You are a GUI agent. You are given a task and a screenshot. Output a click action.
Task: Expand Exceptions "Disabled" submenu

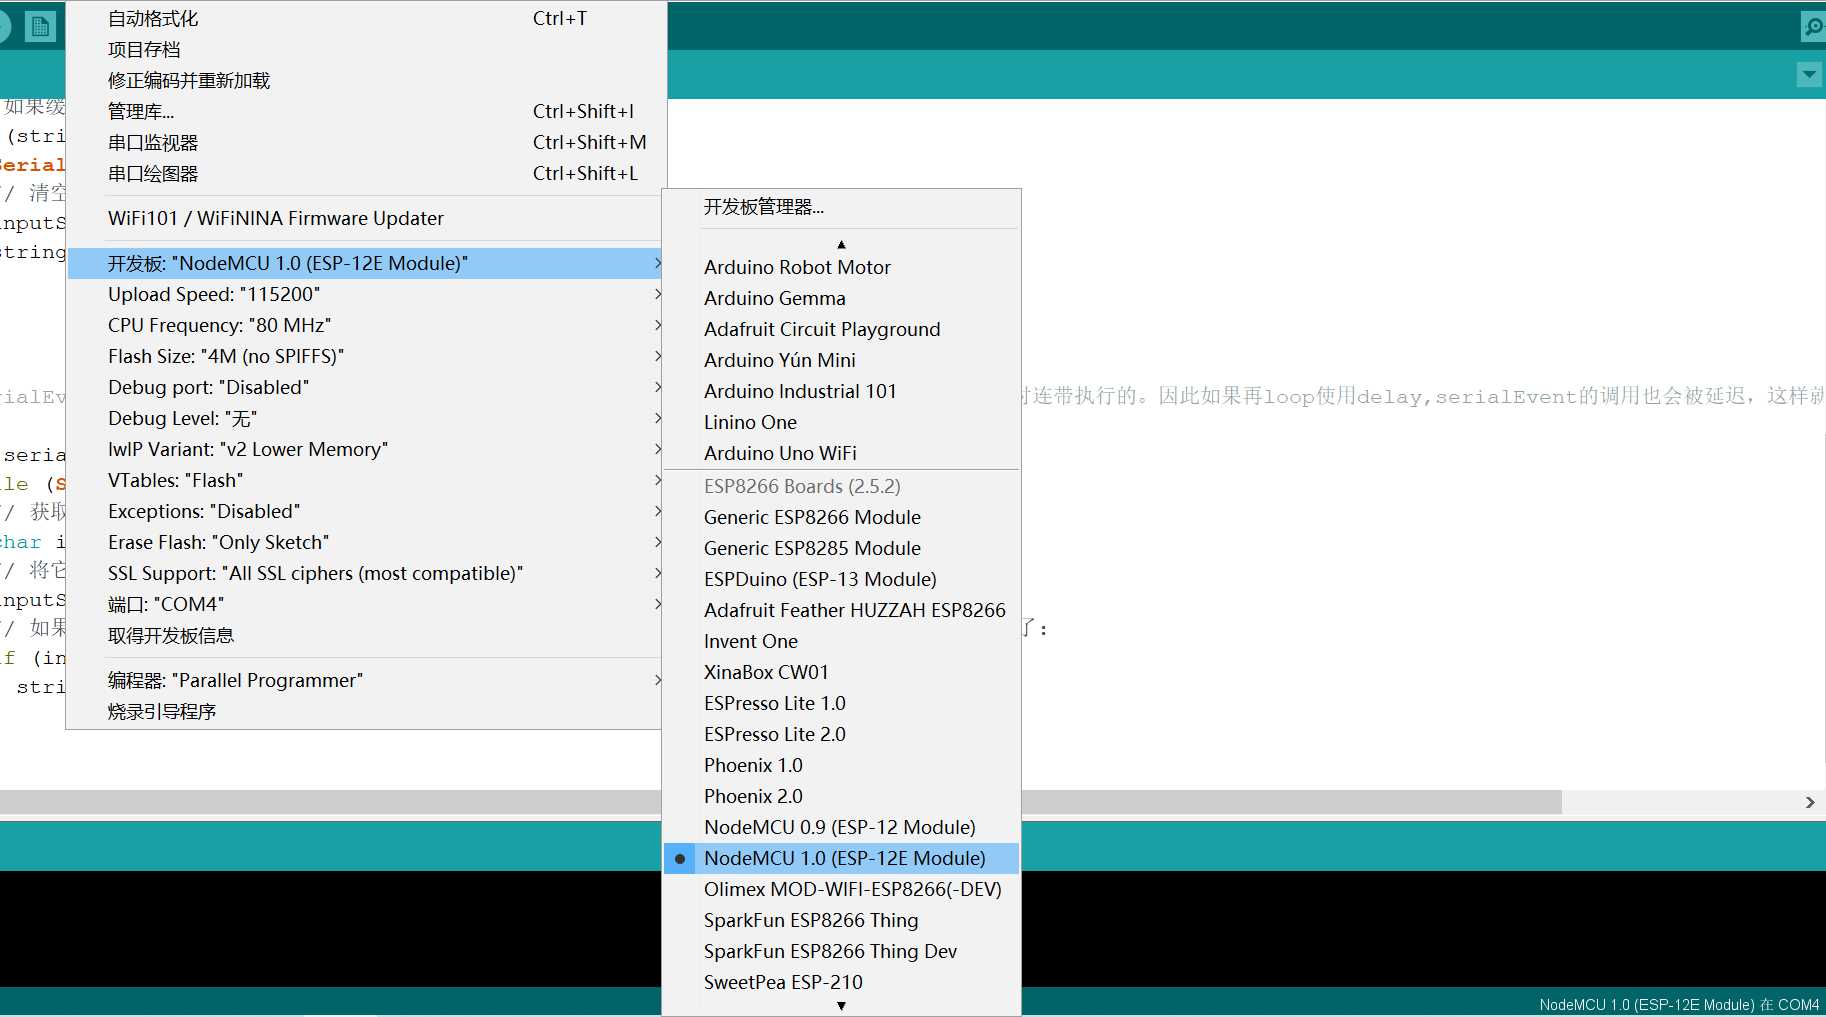[366, 511]
